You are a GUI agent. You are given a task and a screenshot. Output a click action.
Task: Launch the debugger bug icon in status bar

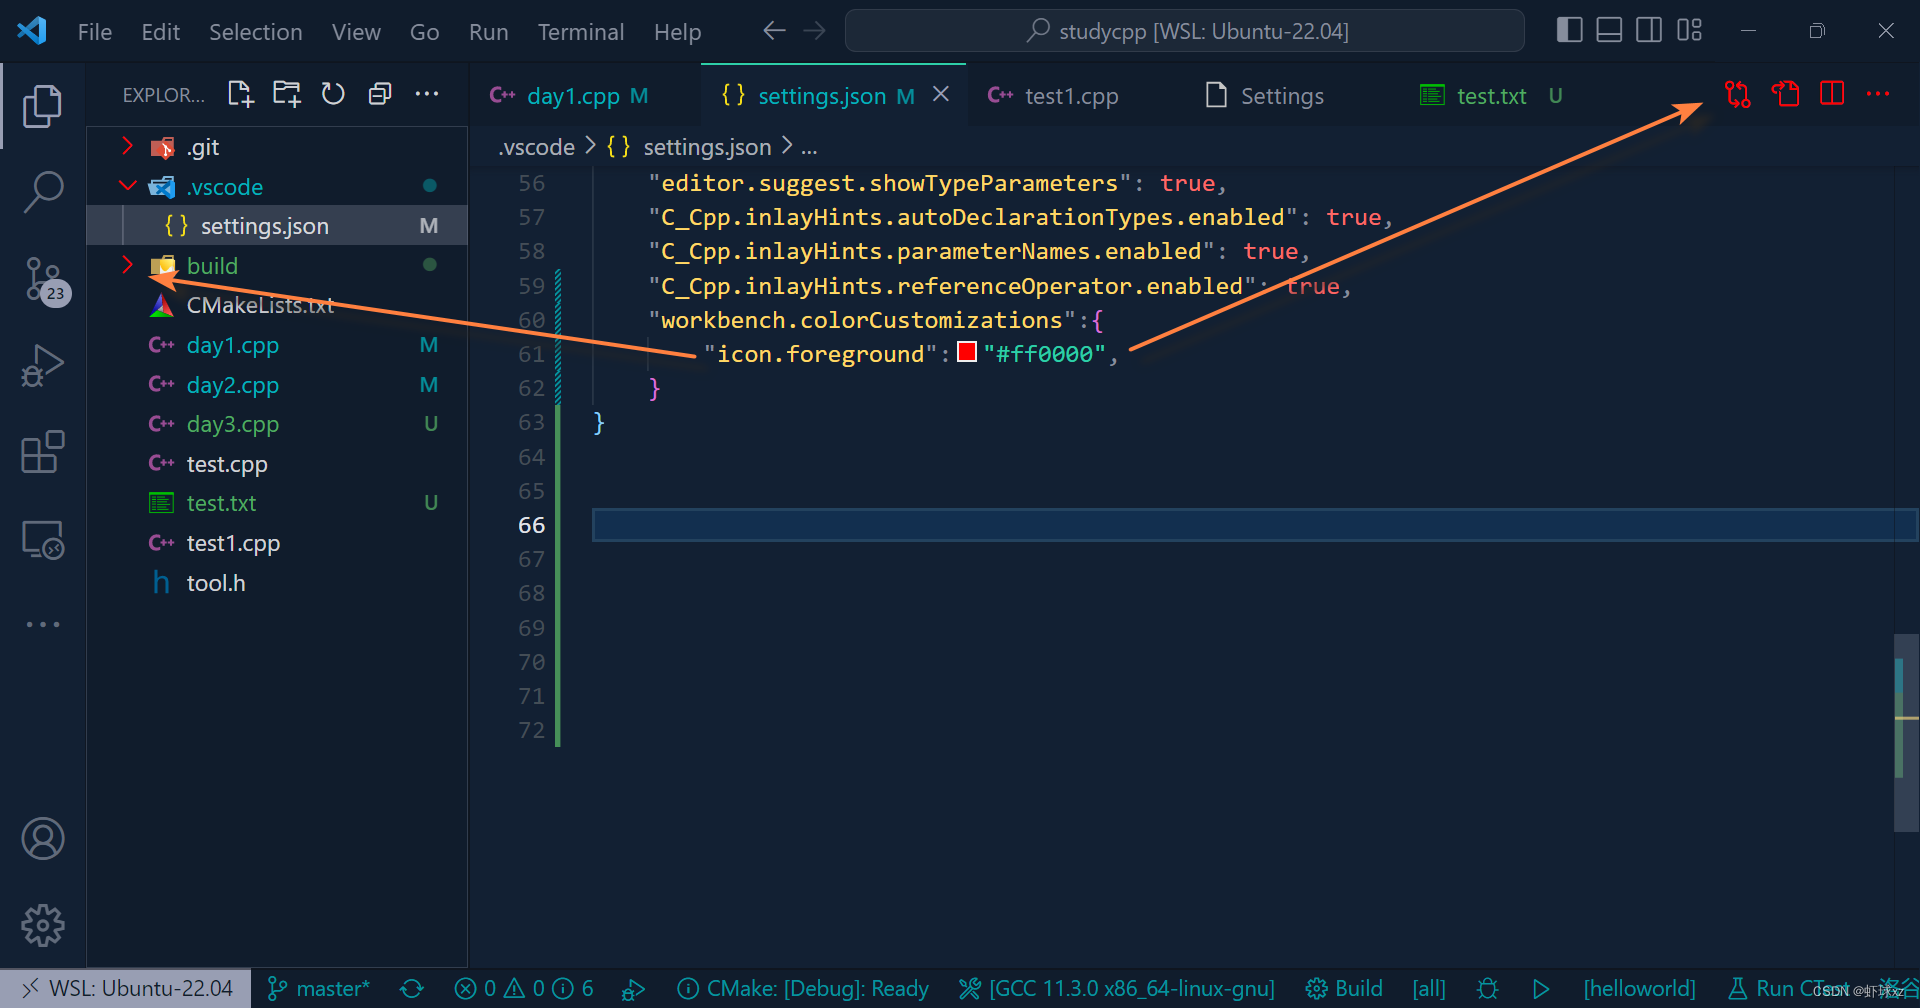click(1488, 989)
